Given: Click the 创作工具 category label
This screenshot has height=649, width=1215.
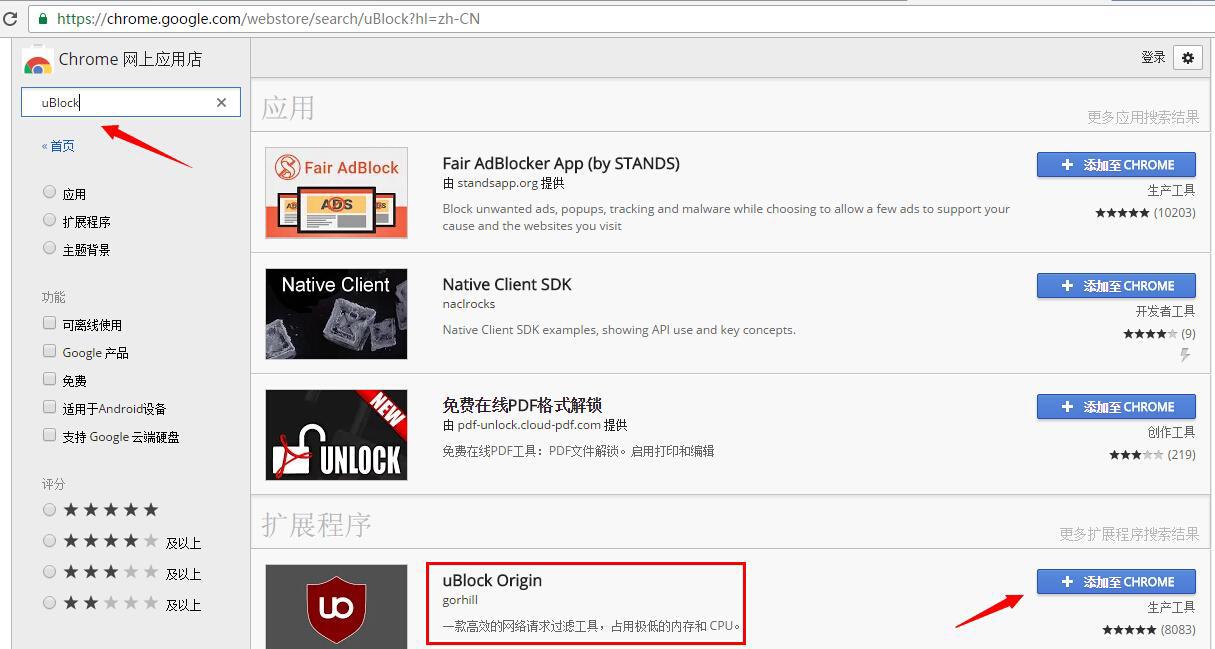Looking at the screenshot, I should point(1171,432).
